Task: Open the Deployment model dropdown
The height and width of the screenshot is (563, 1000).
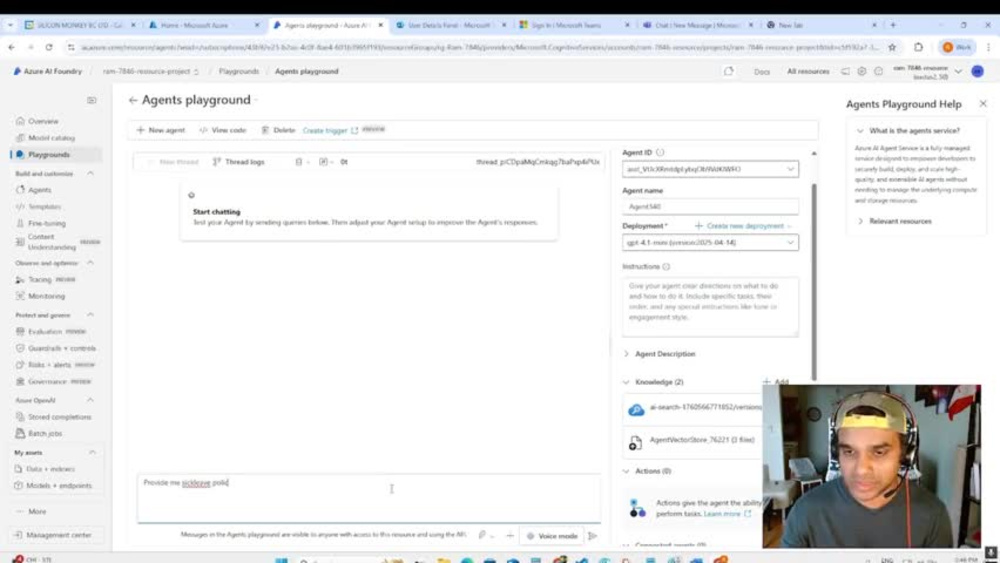Action: pos(710,242)
